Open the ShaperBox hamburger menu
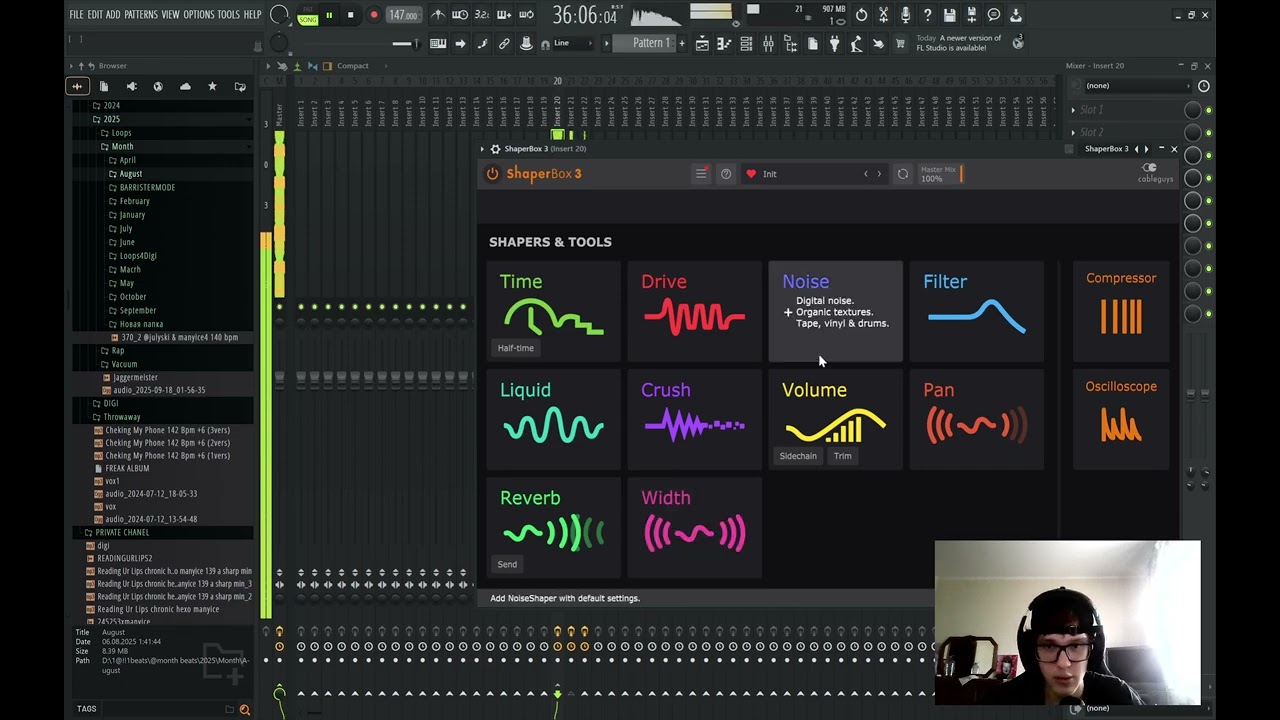This screenshot has width=1280, height=720. point(701,174)
